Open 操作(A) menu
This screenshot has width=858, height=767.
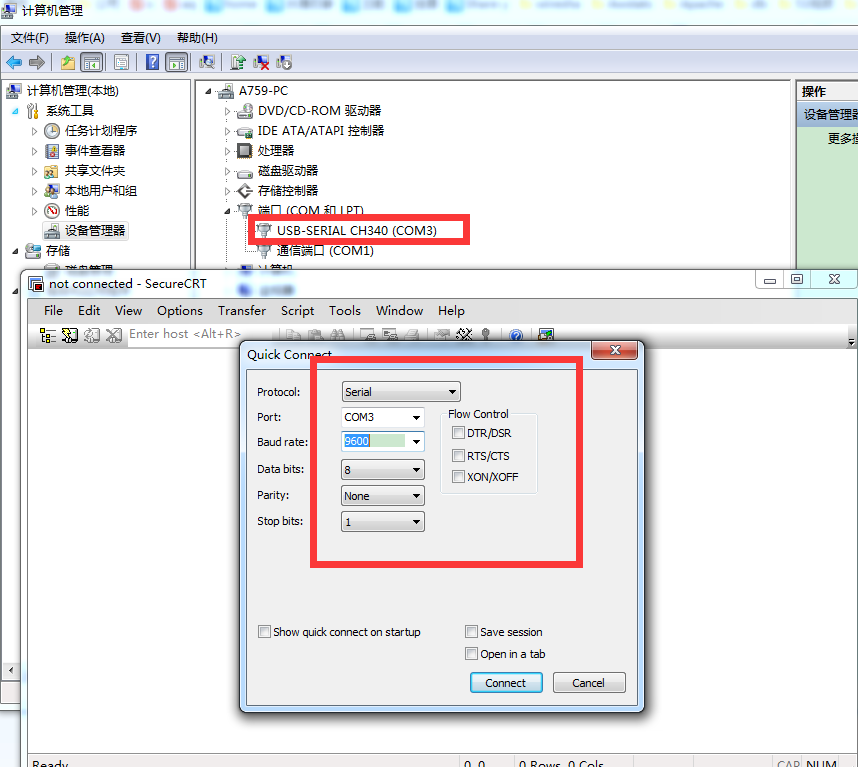84,38
